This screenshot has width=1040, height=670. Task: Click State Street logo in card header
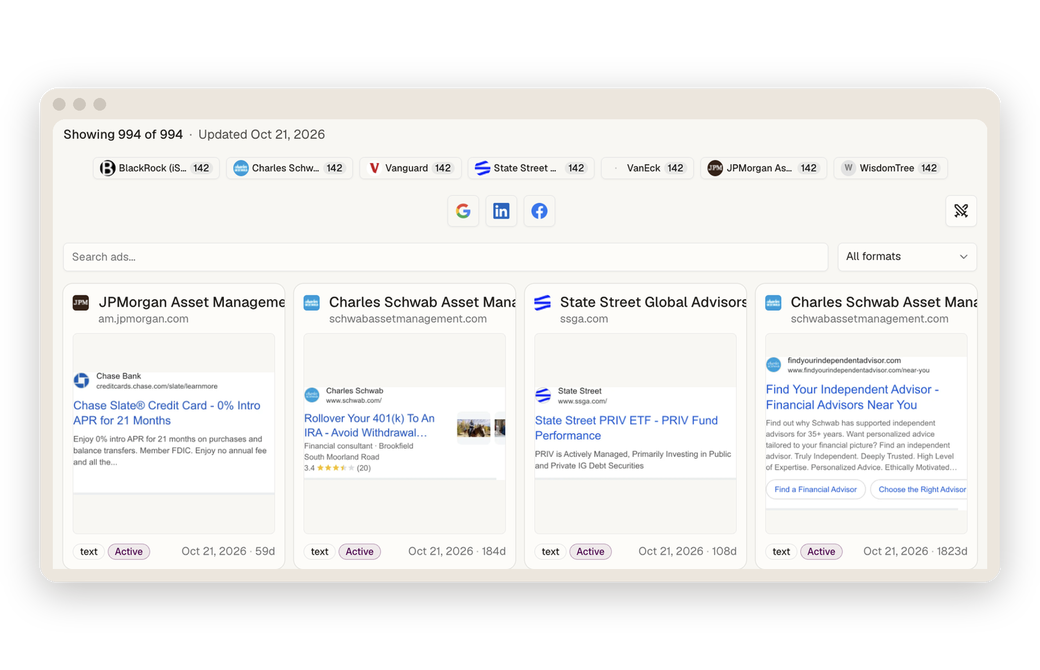pyautogui.click(x=543, y=302)
